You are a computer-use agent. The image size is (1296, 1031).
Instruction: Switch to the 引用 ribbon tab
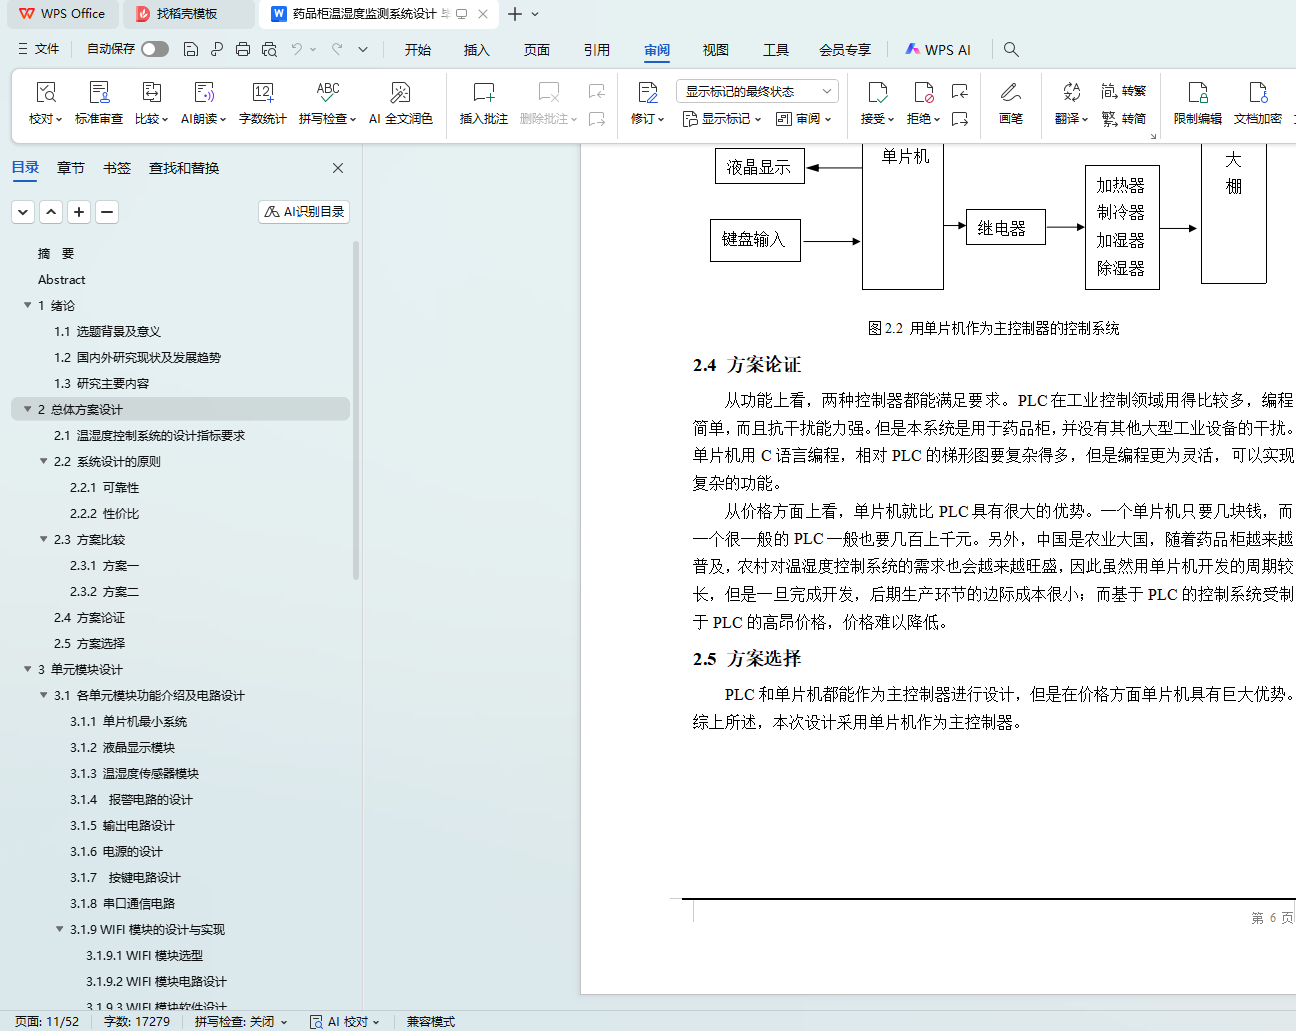pos(597,50)
